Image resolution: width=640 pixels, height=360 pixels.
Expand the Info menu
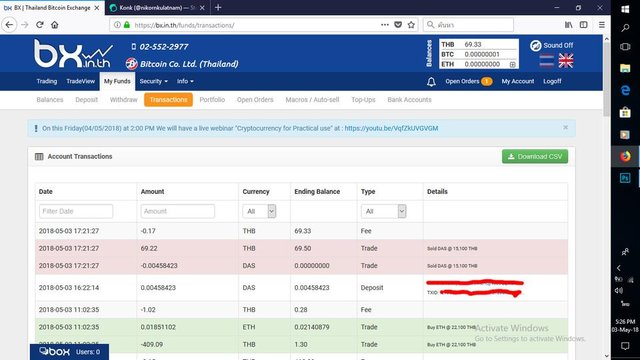point(185,81)
